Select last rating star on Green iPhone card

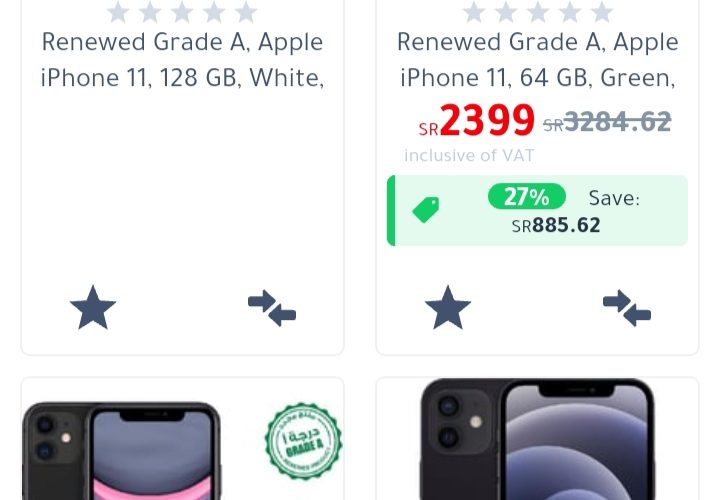(x=602, y=11)
